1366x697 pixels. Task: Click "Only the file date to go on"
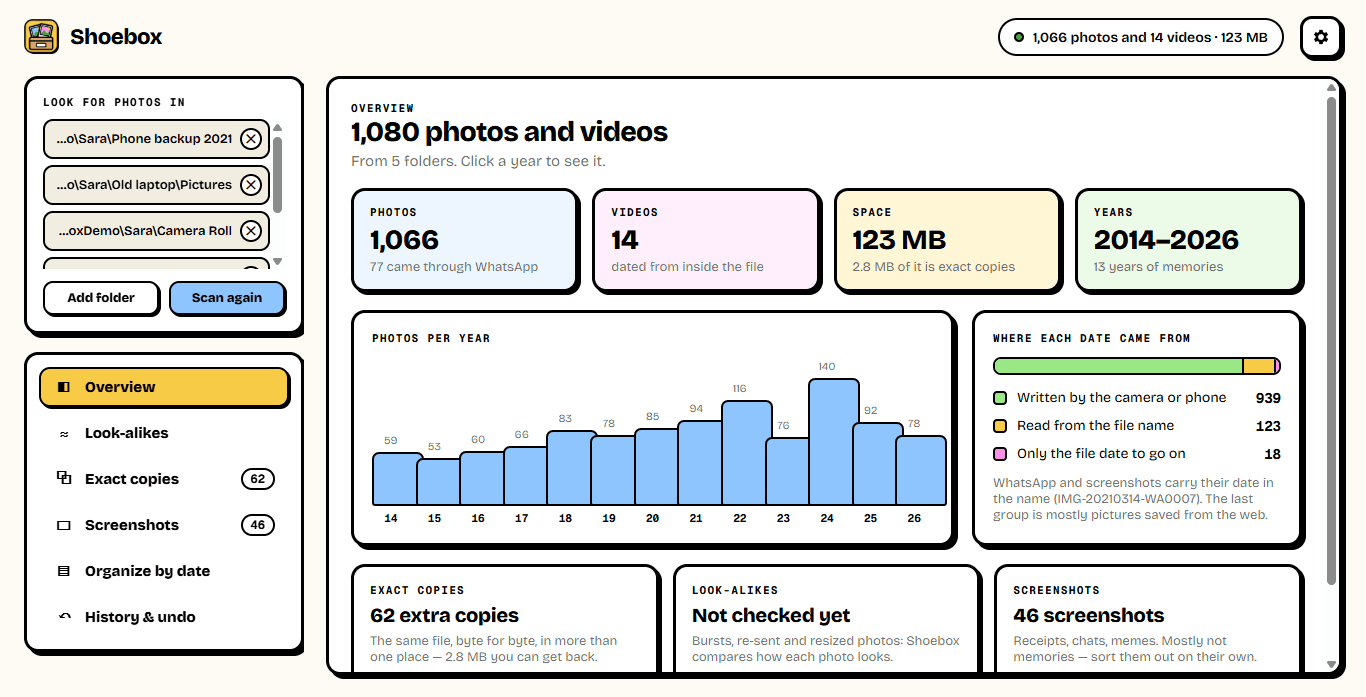[x=1101, y=454]
